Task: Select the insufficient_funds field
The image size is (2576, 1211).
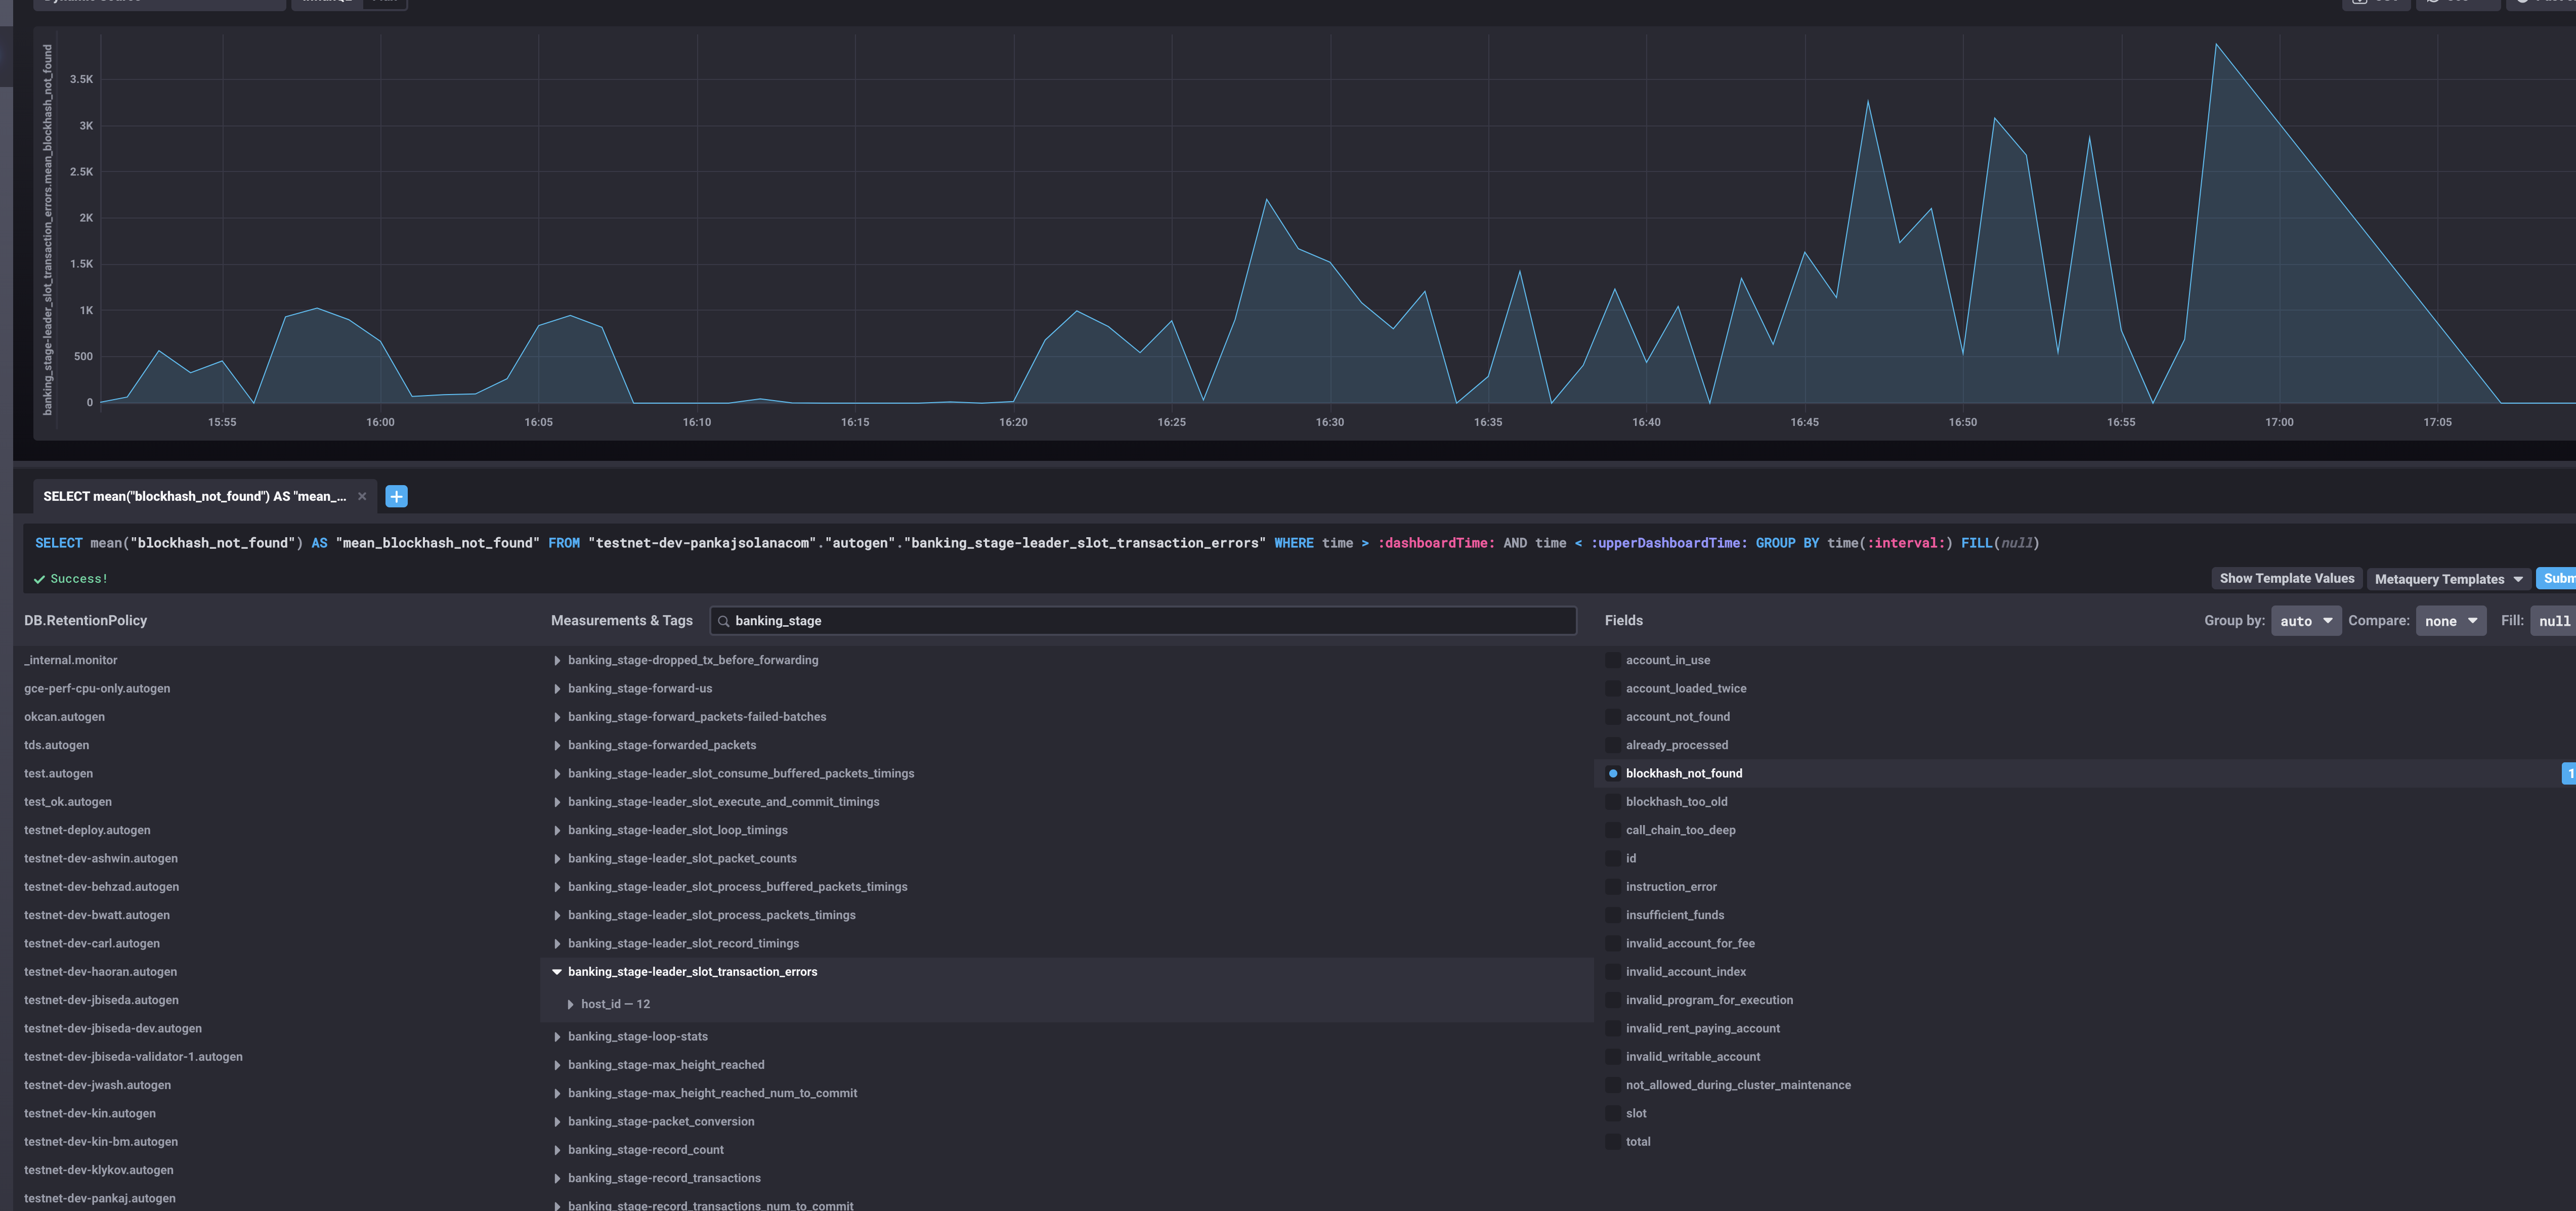Action: (1613, 915)
